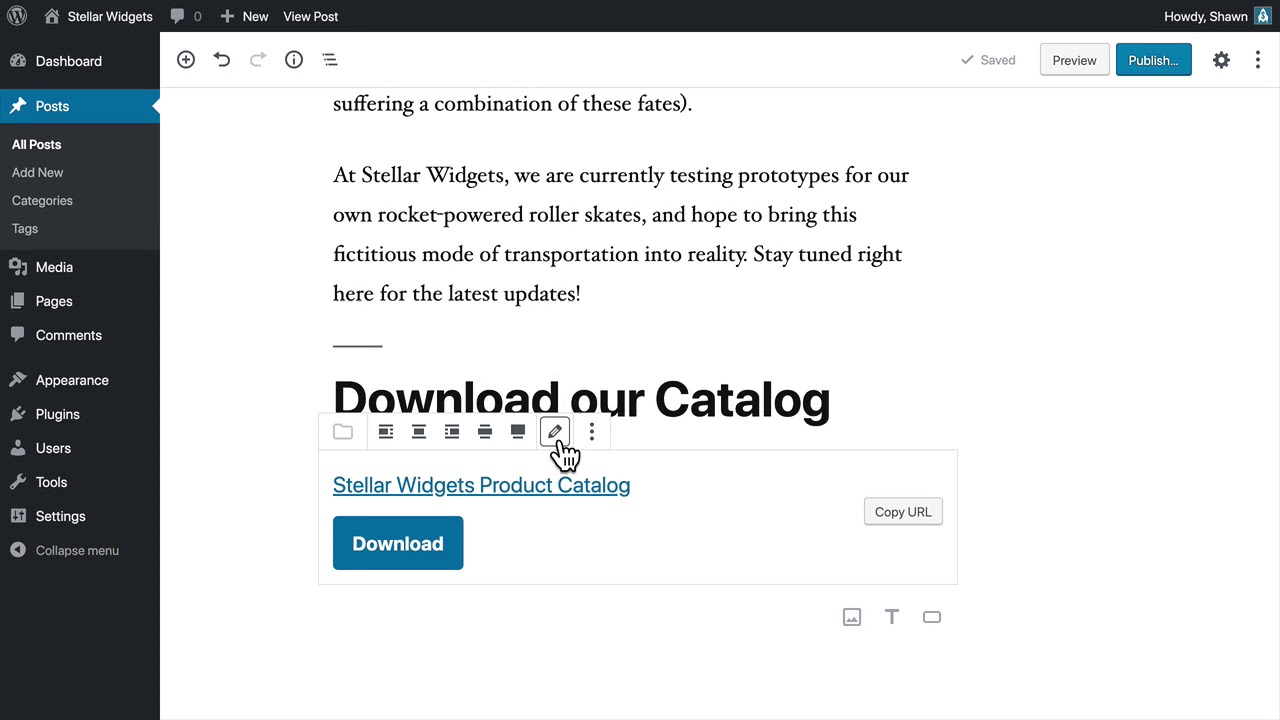The width and height of the screenshot is (1280, 720).
Task: Open editor's more tools and options menu
Action: click(x=1258, y=60)
